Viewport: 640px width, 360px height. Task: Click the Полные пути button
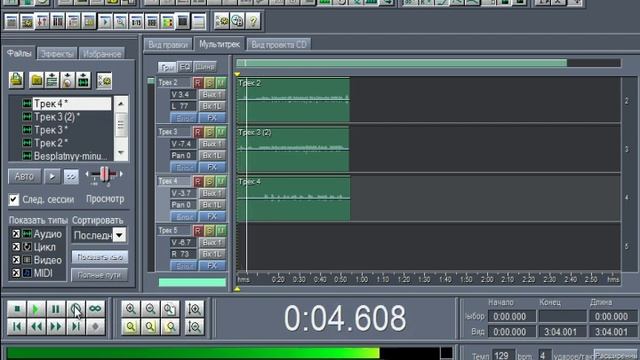(100, 275)
